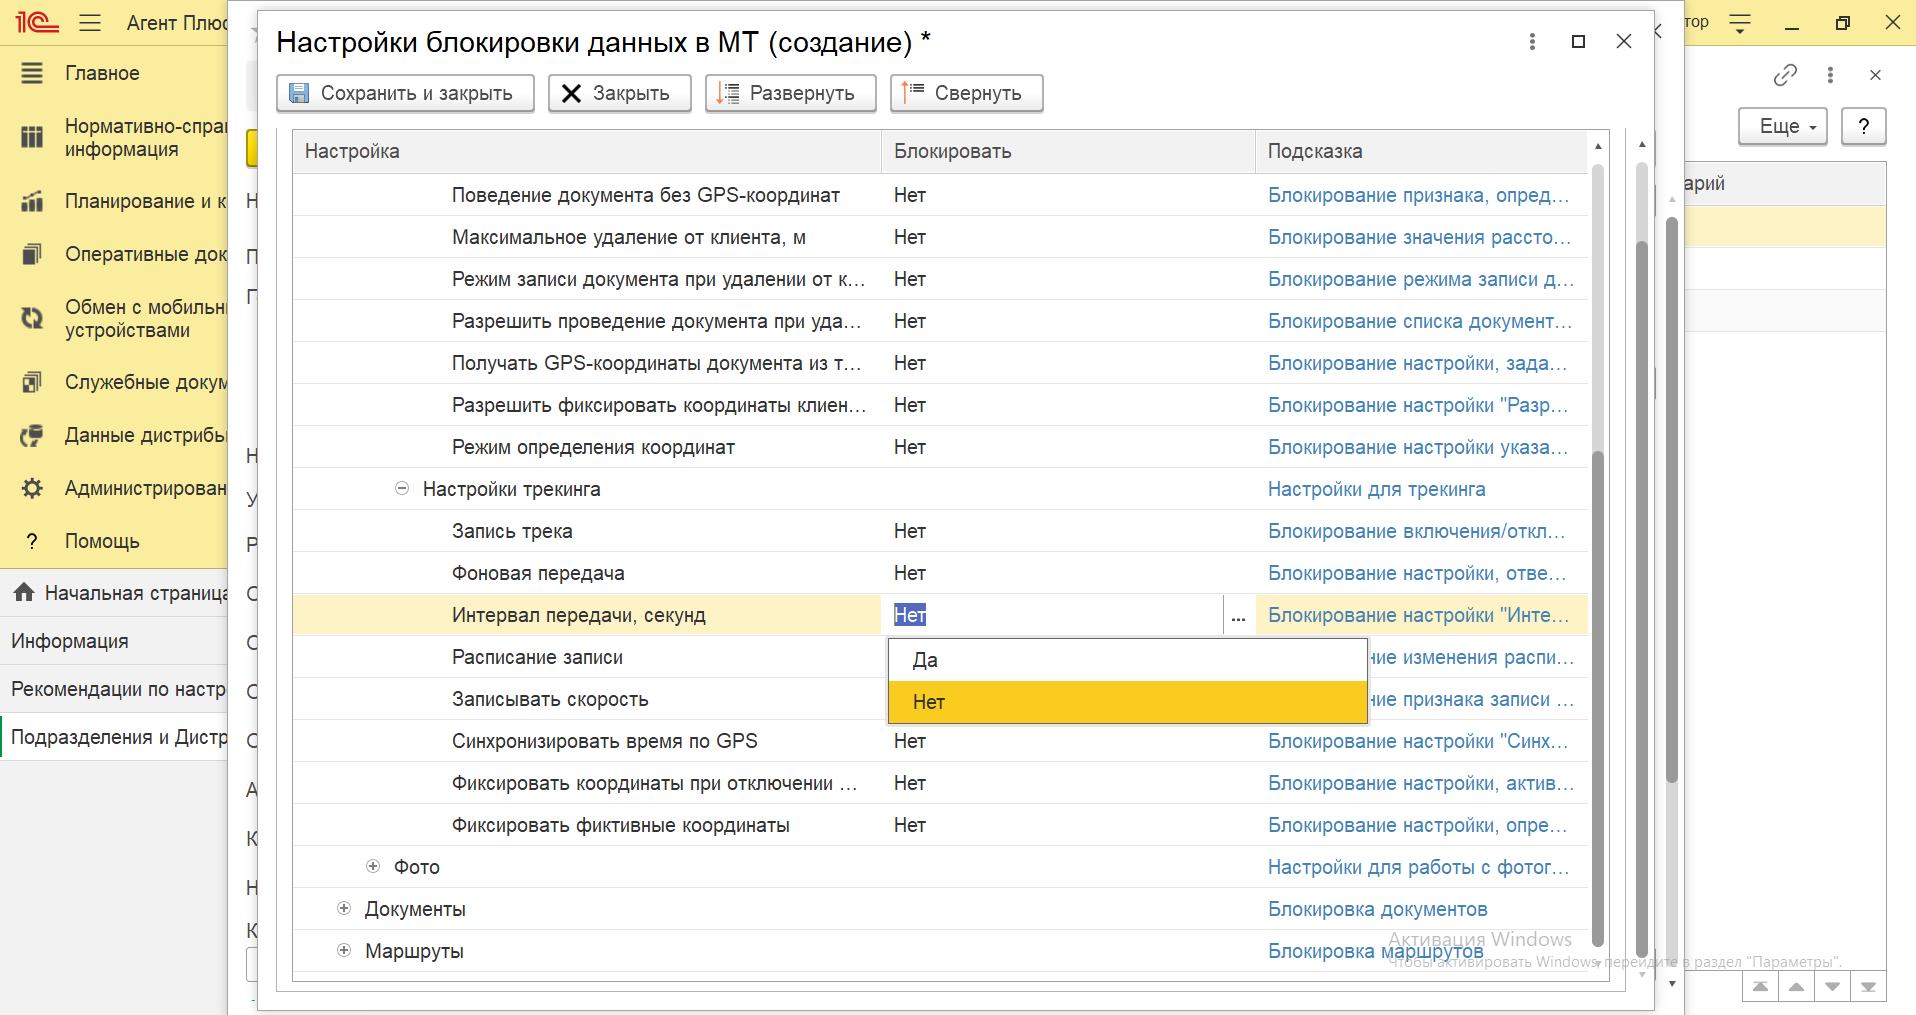The height and width of the screenshot is (1015, 1916).
Task: Open Помощь question mark icon
Action: pos(32,541)
